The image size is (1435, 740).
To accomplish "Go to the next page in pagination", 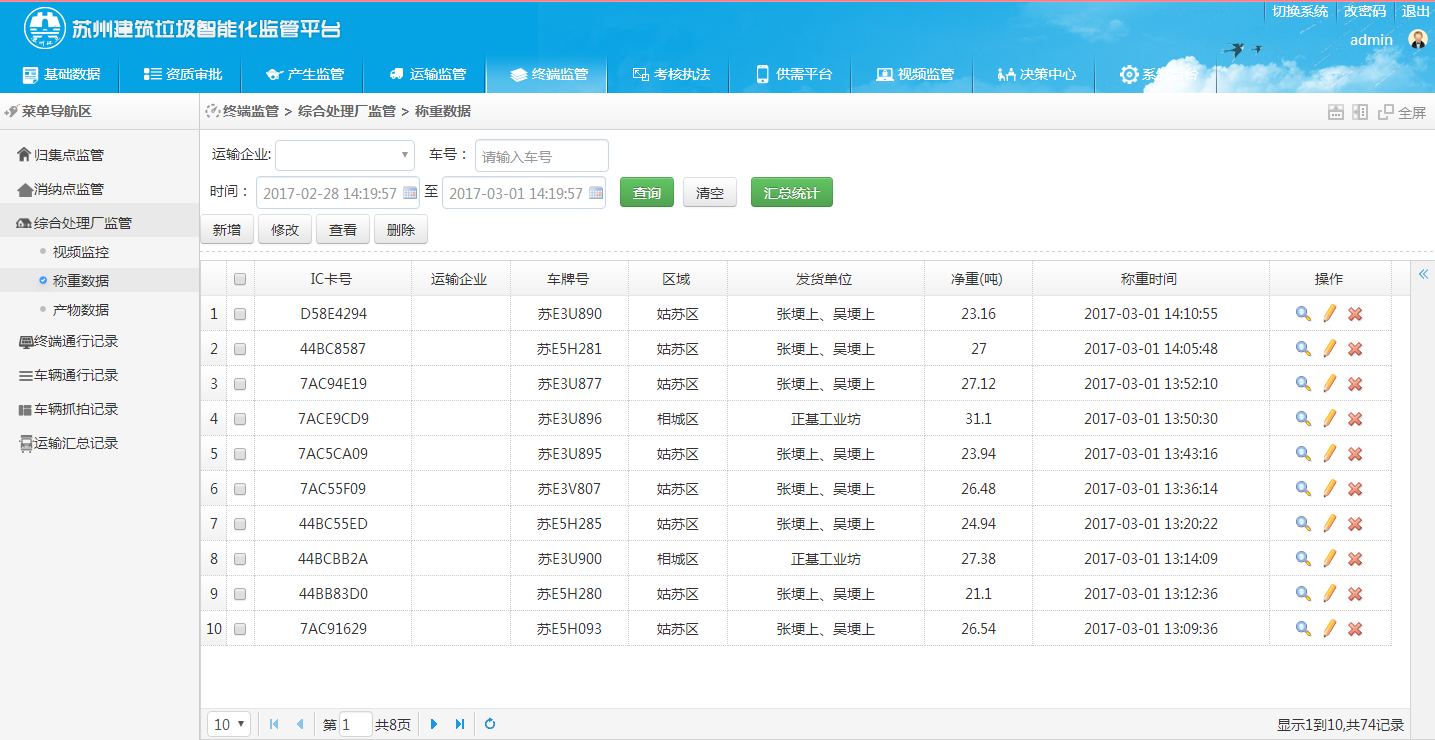I will (x=434, y=724).
